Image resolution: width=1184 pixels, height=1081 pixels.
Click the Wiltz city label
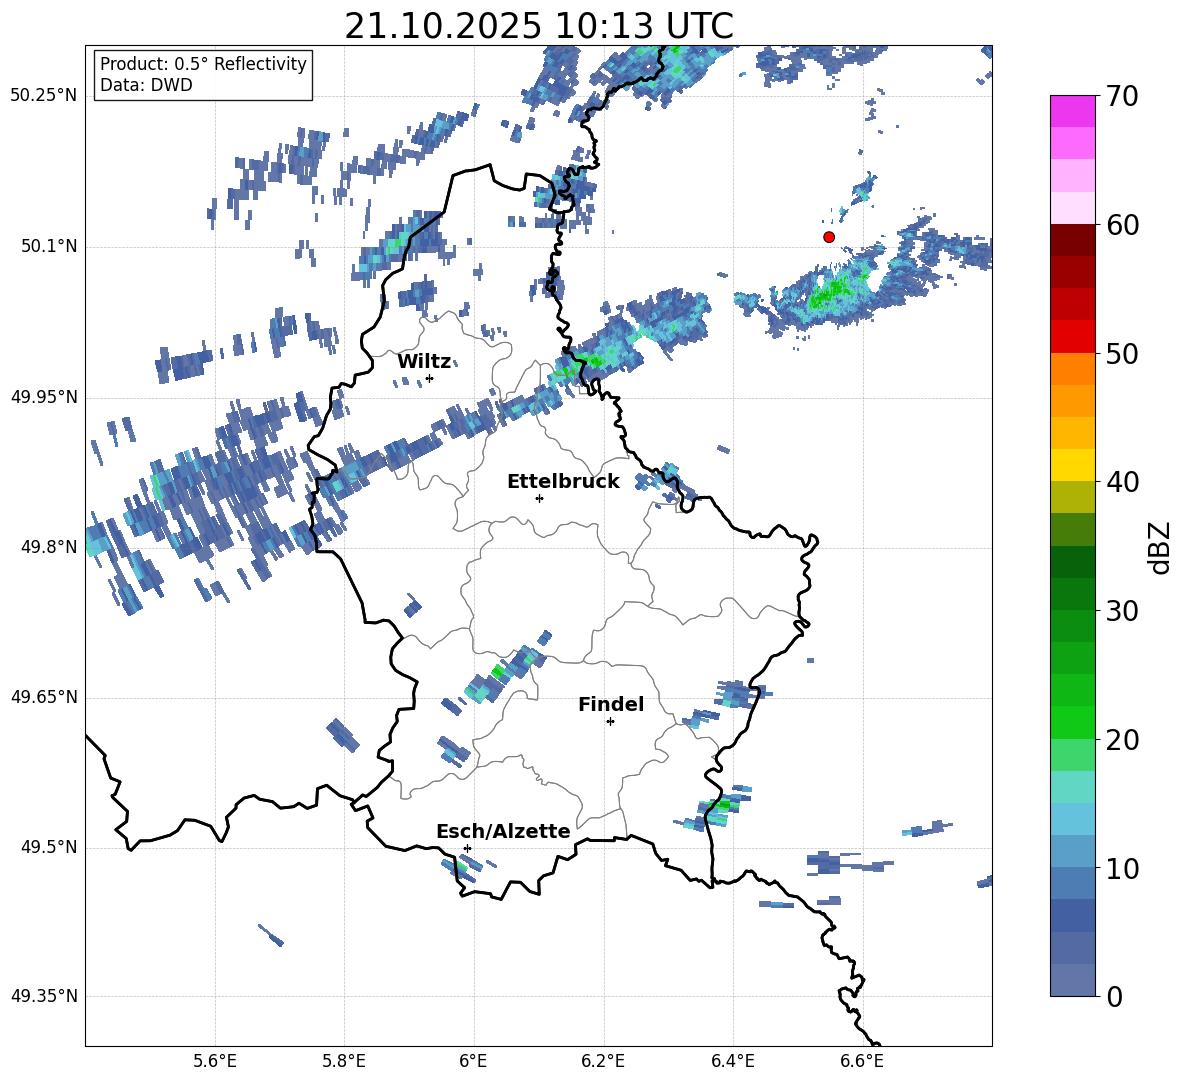click(424, 362)
